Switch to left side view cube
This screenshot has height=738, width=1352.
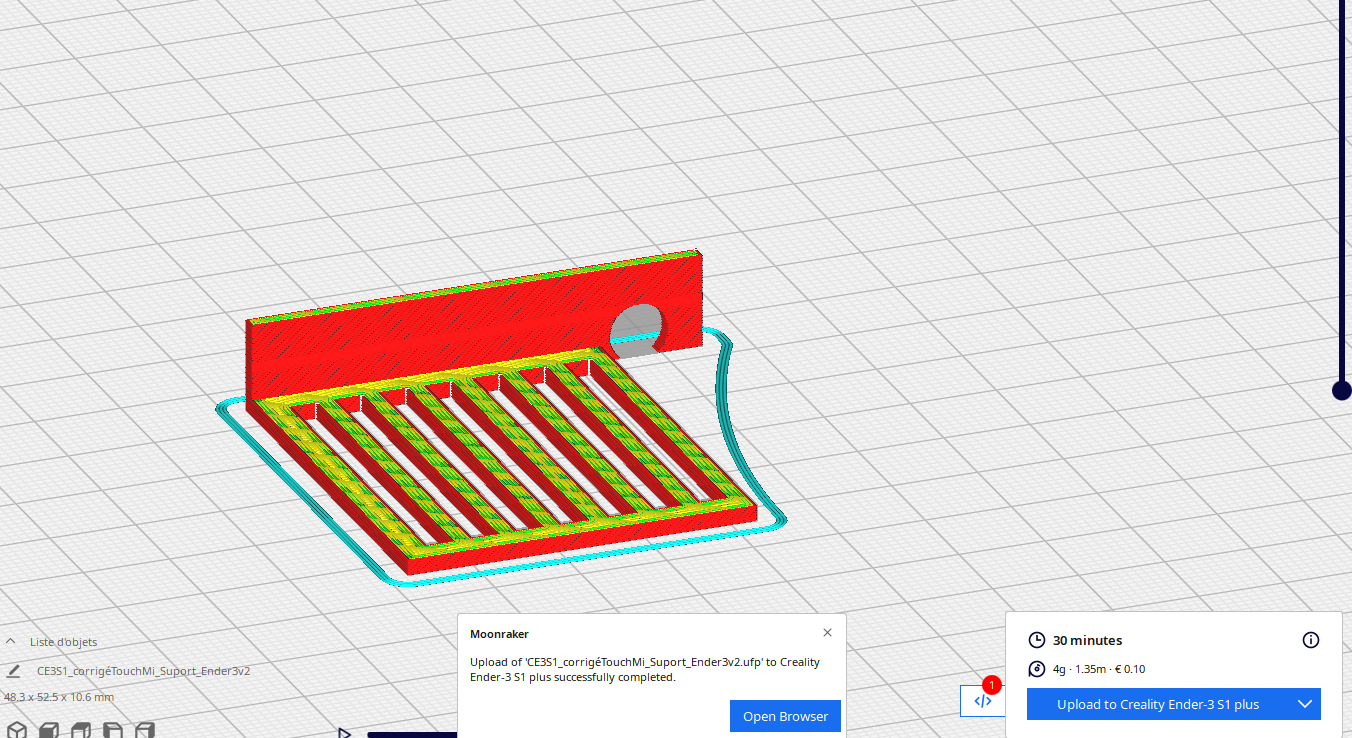coord(114,731)
